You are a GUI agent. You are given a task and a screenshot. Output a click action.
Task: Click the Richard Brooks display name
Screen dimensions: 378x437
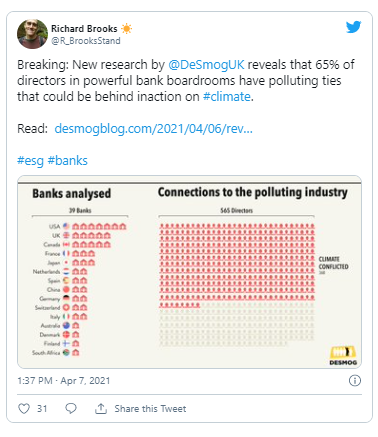(84, 29)
